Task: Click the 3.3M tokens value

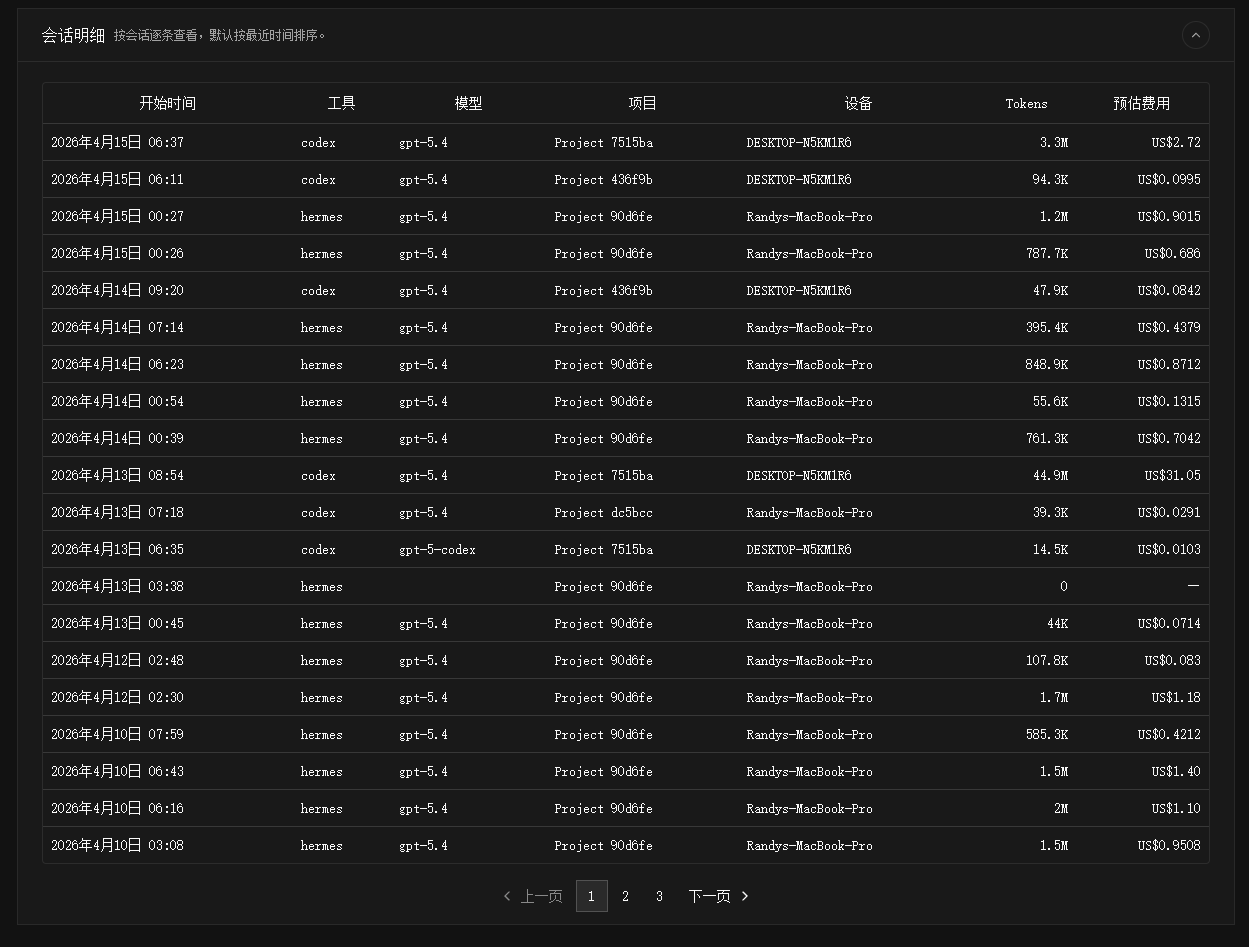Action: tap(1054, 142)
